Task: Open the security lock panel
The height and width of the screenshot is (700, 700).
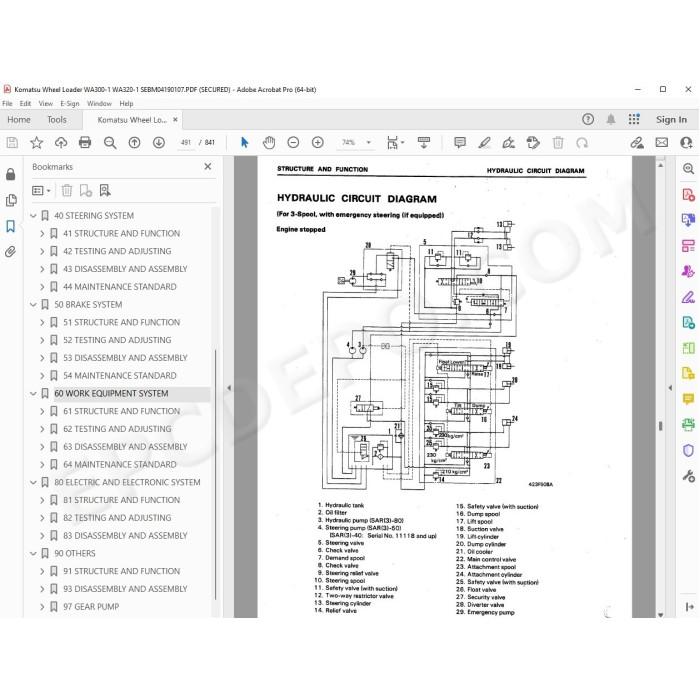Action: tap(11, 174)
